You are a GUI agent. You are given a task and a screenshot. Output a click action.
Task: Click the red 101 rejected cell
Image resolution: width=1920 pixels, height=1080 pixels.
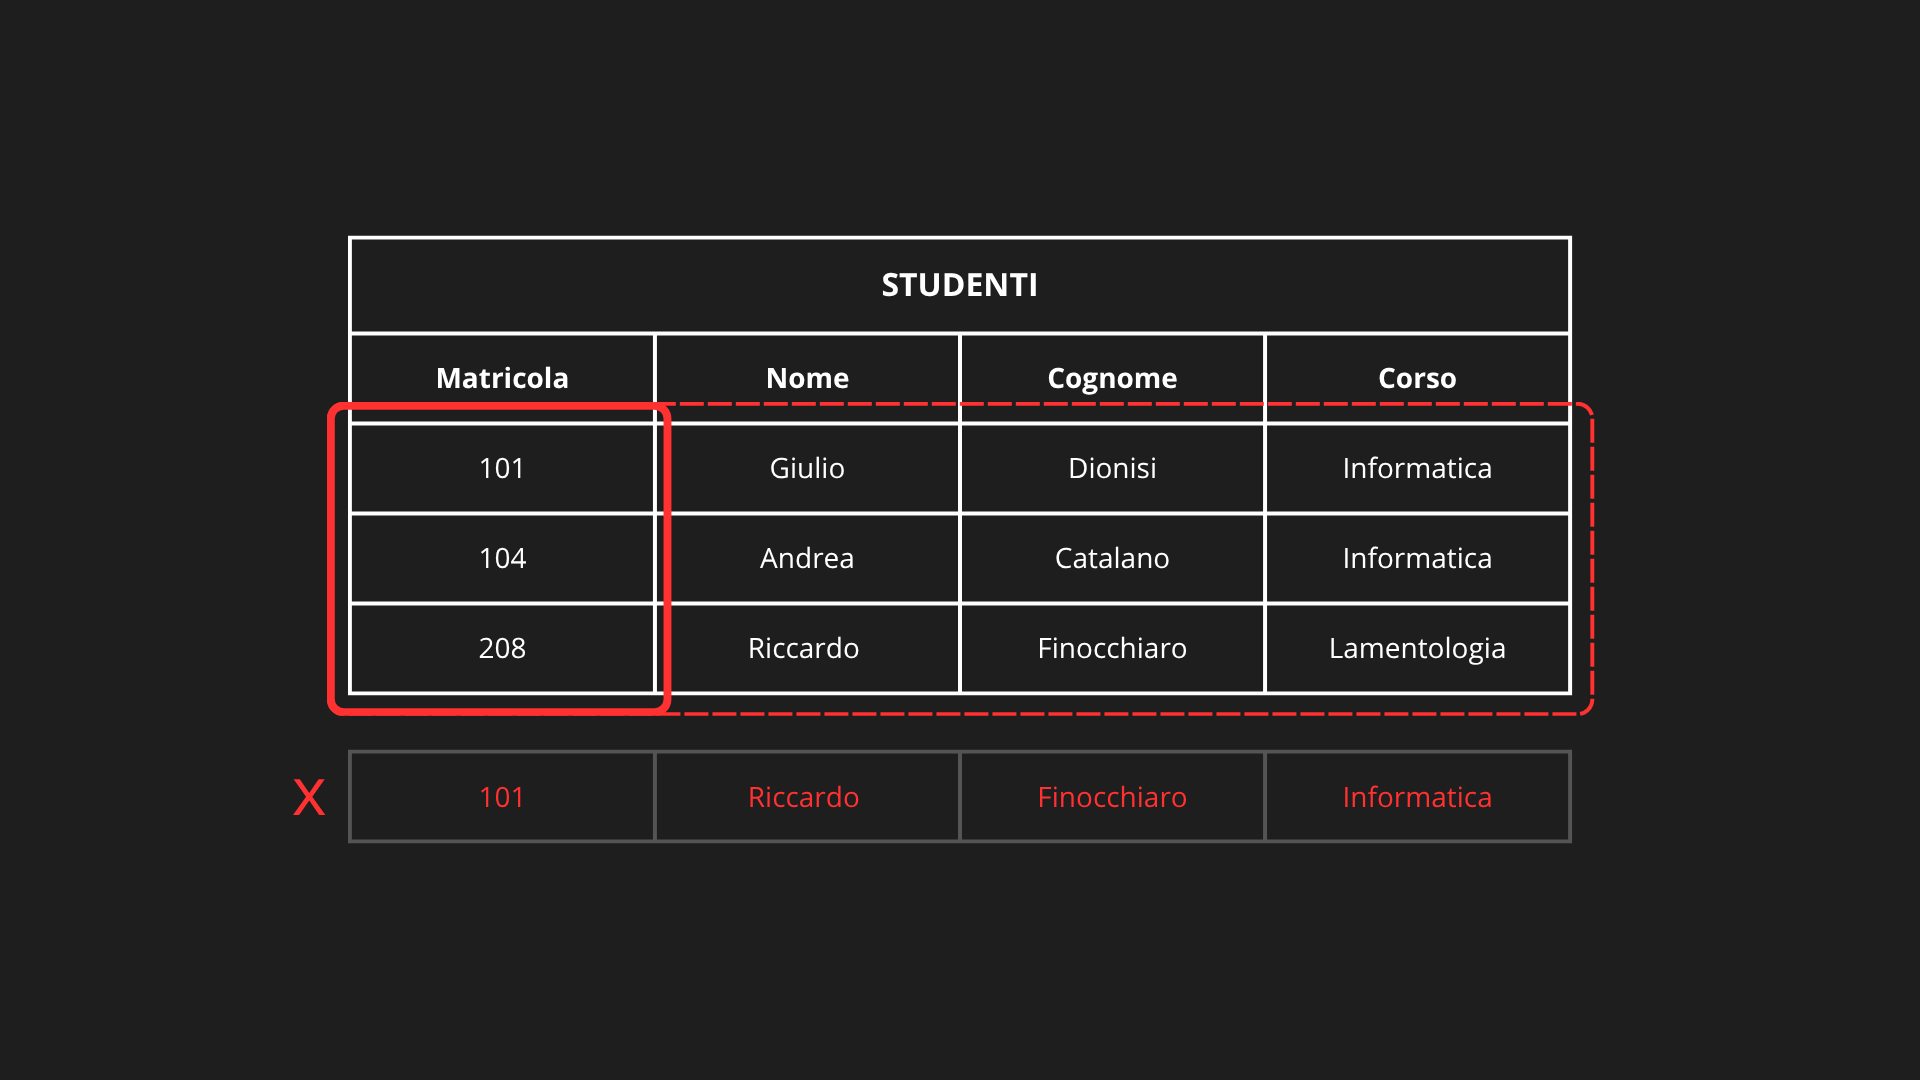pos(502,797)
